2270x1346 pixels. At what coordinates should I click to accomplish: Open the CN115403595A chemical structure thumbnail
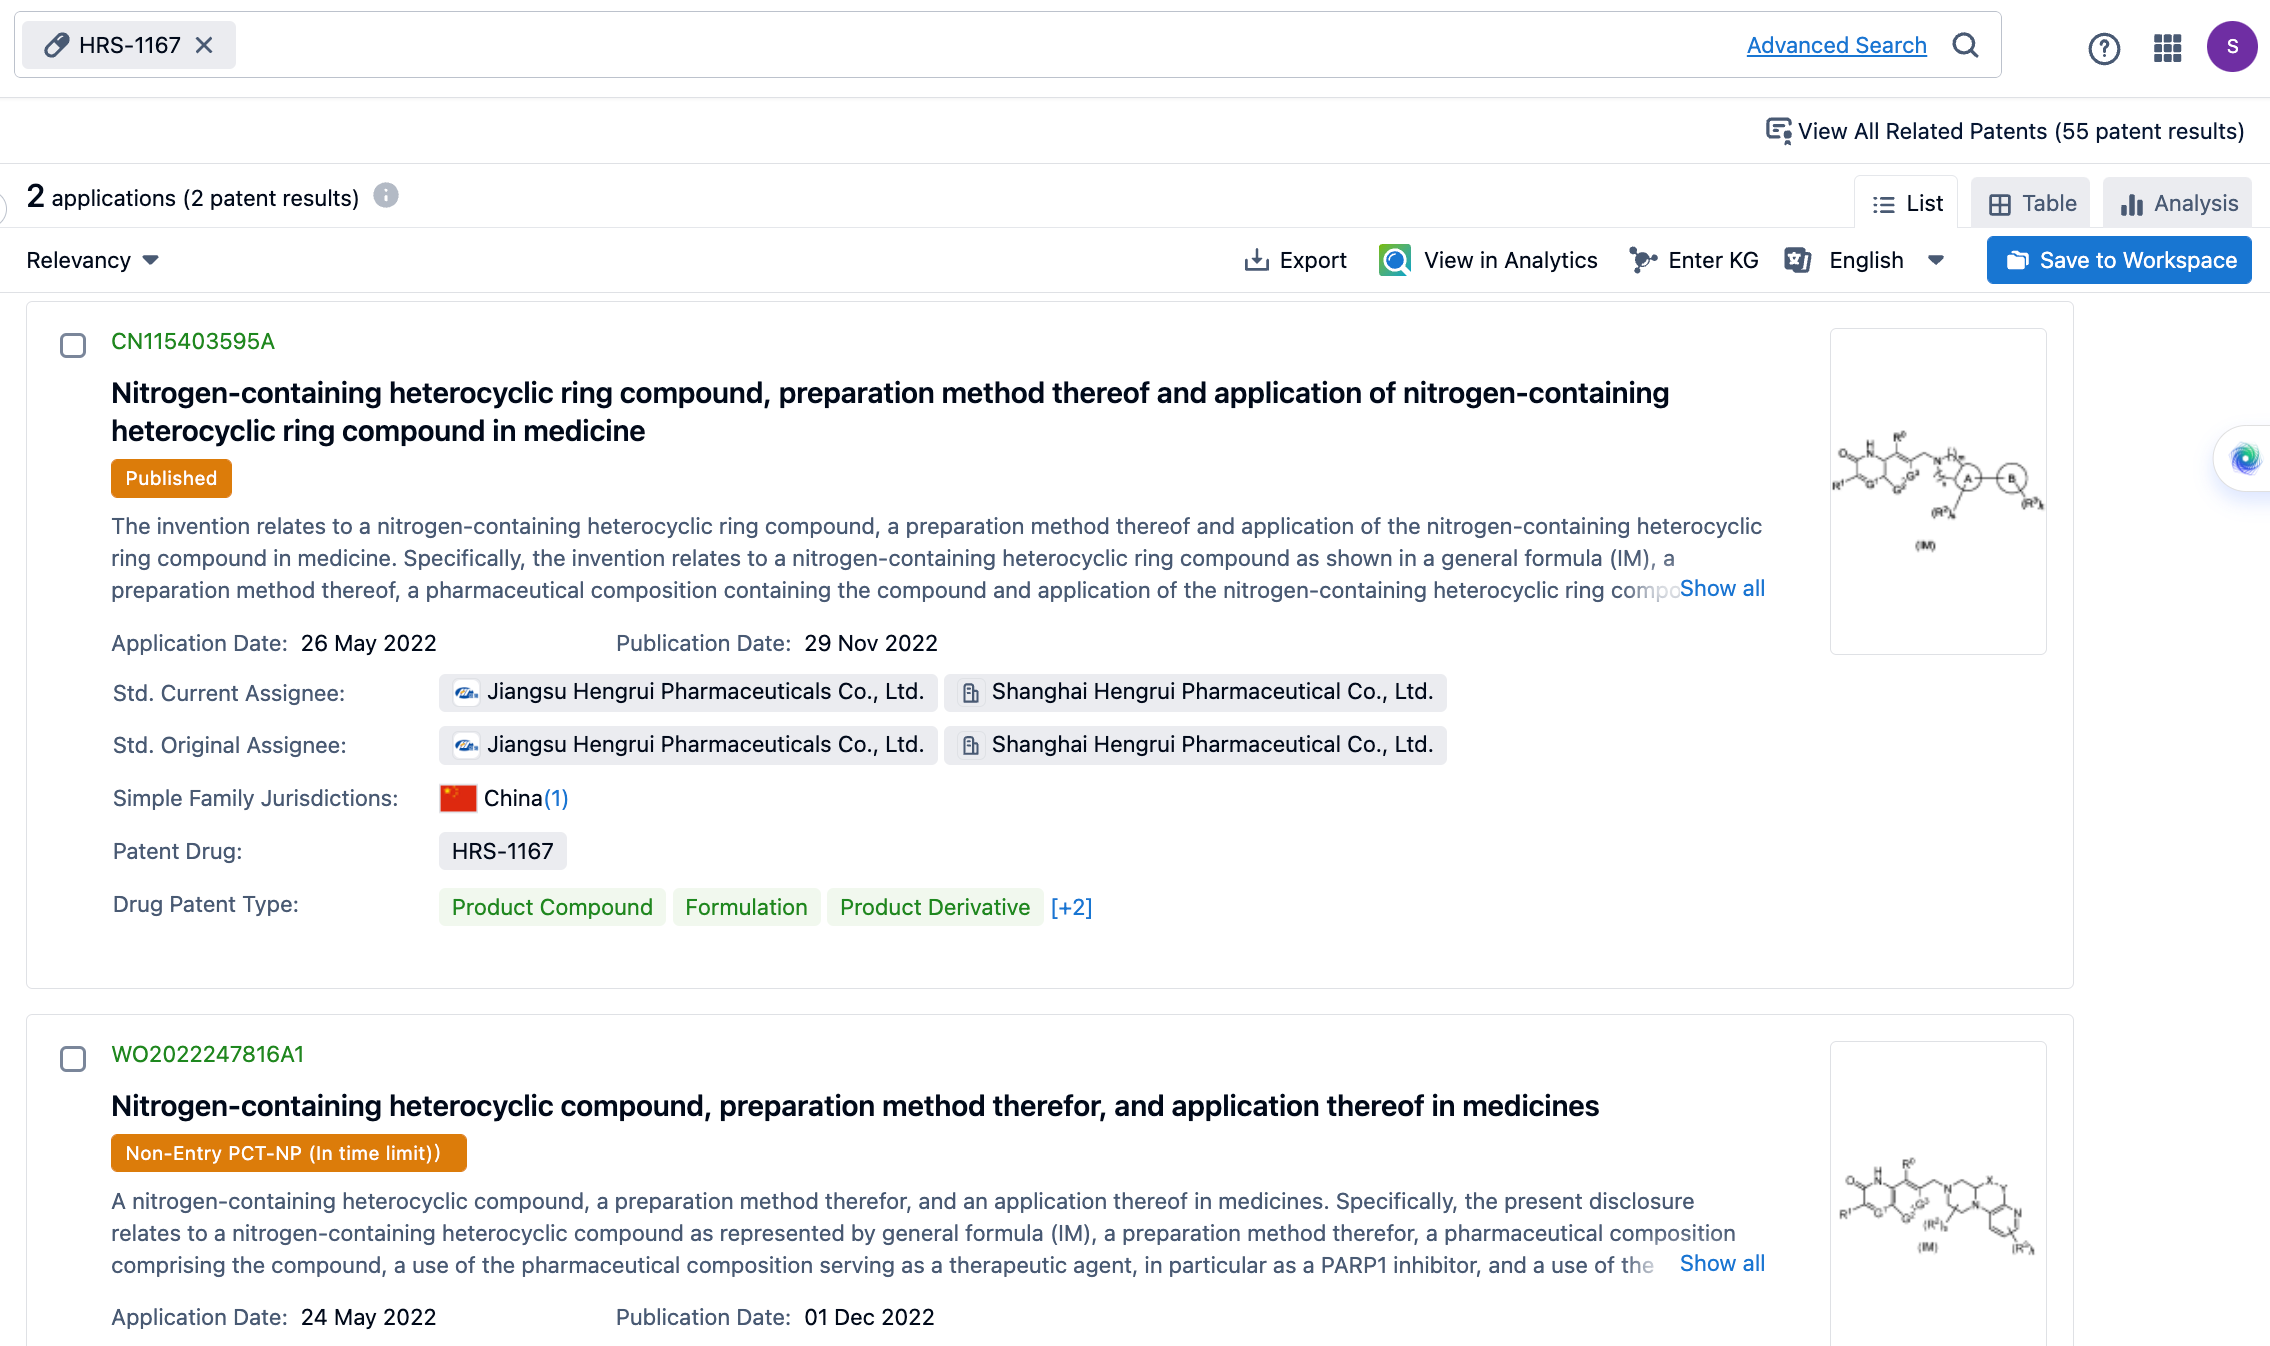click(x=1937, y=491)
